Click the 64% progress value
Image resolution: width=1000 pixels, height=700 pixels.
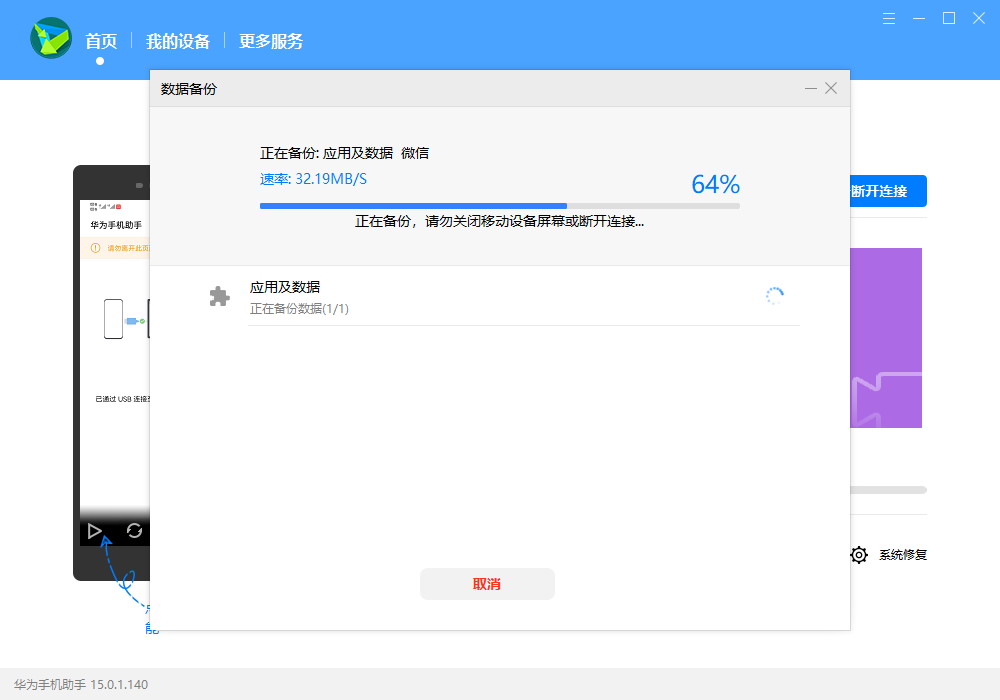716,185
